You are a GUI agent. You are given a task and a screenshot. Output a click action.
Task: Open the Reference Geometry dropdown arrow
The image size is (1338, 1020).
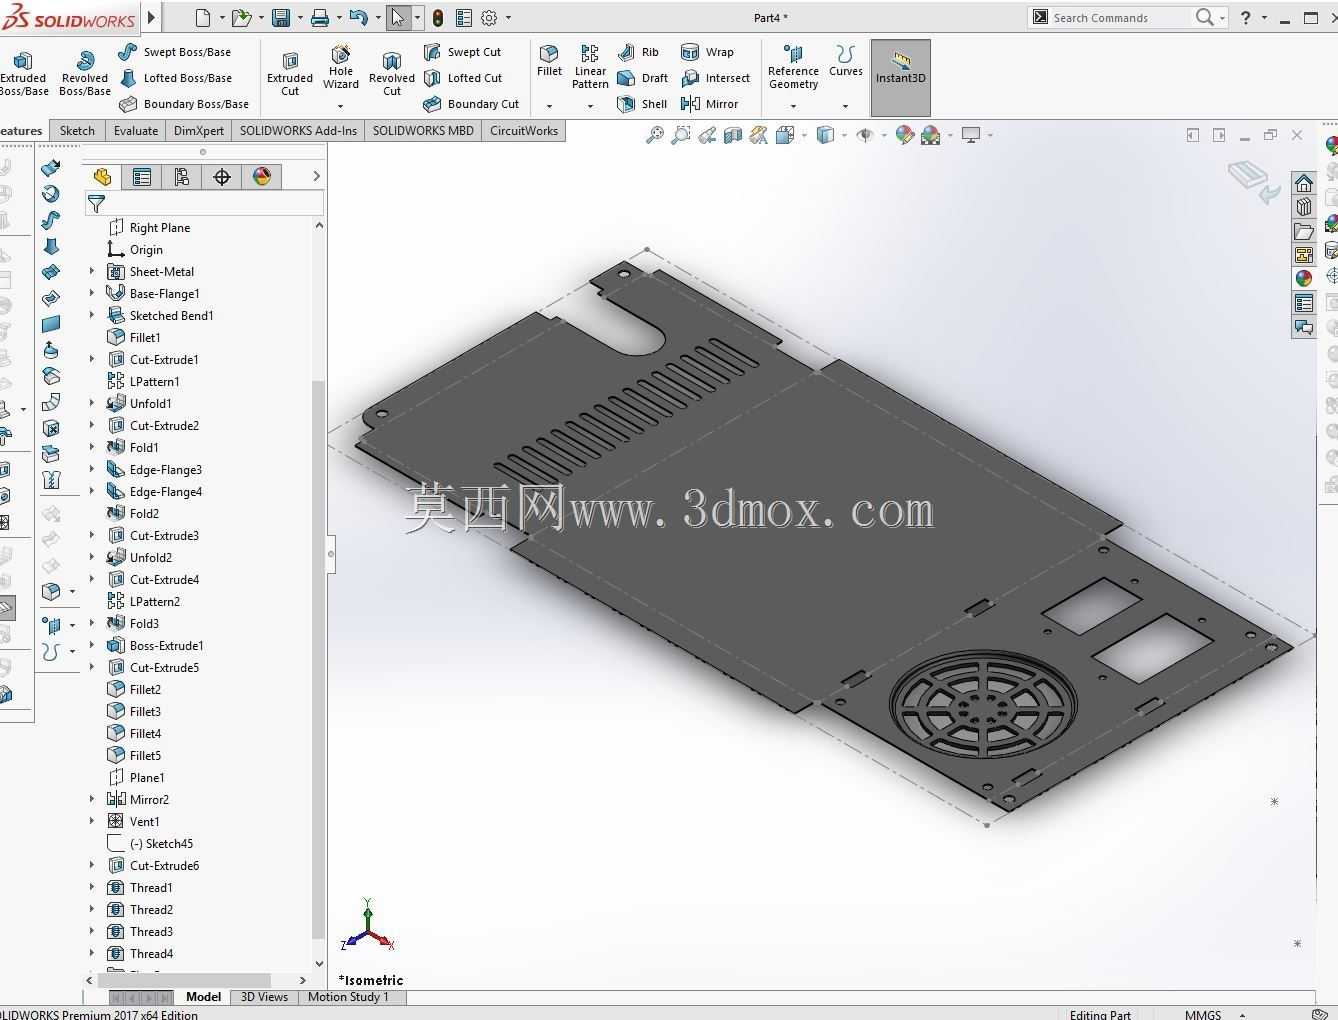pyautogui.click(x=793, y=106)
